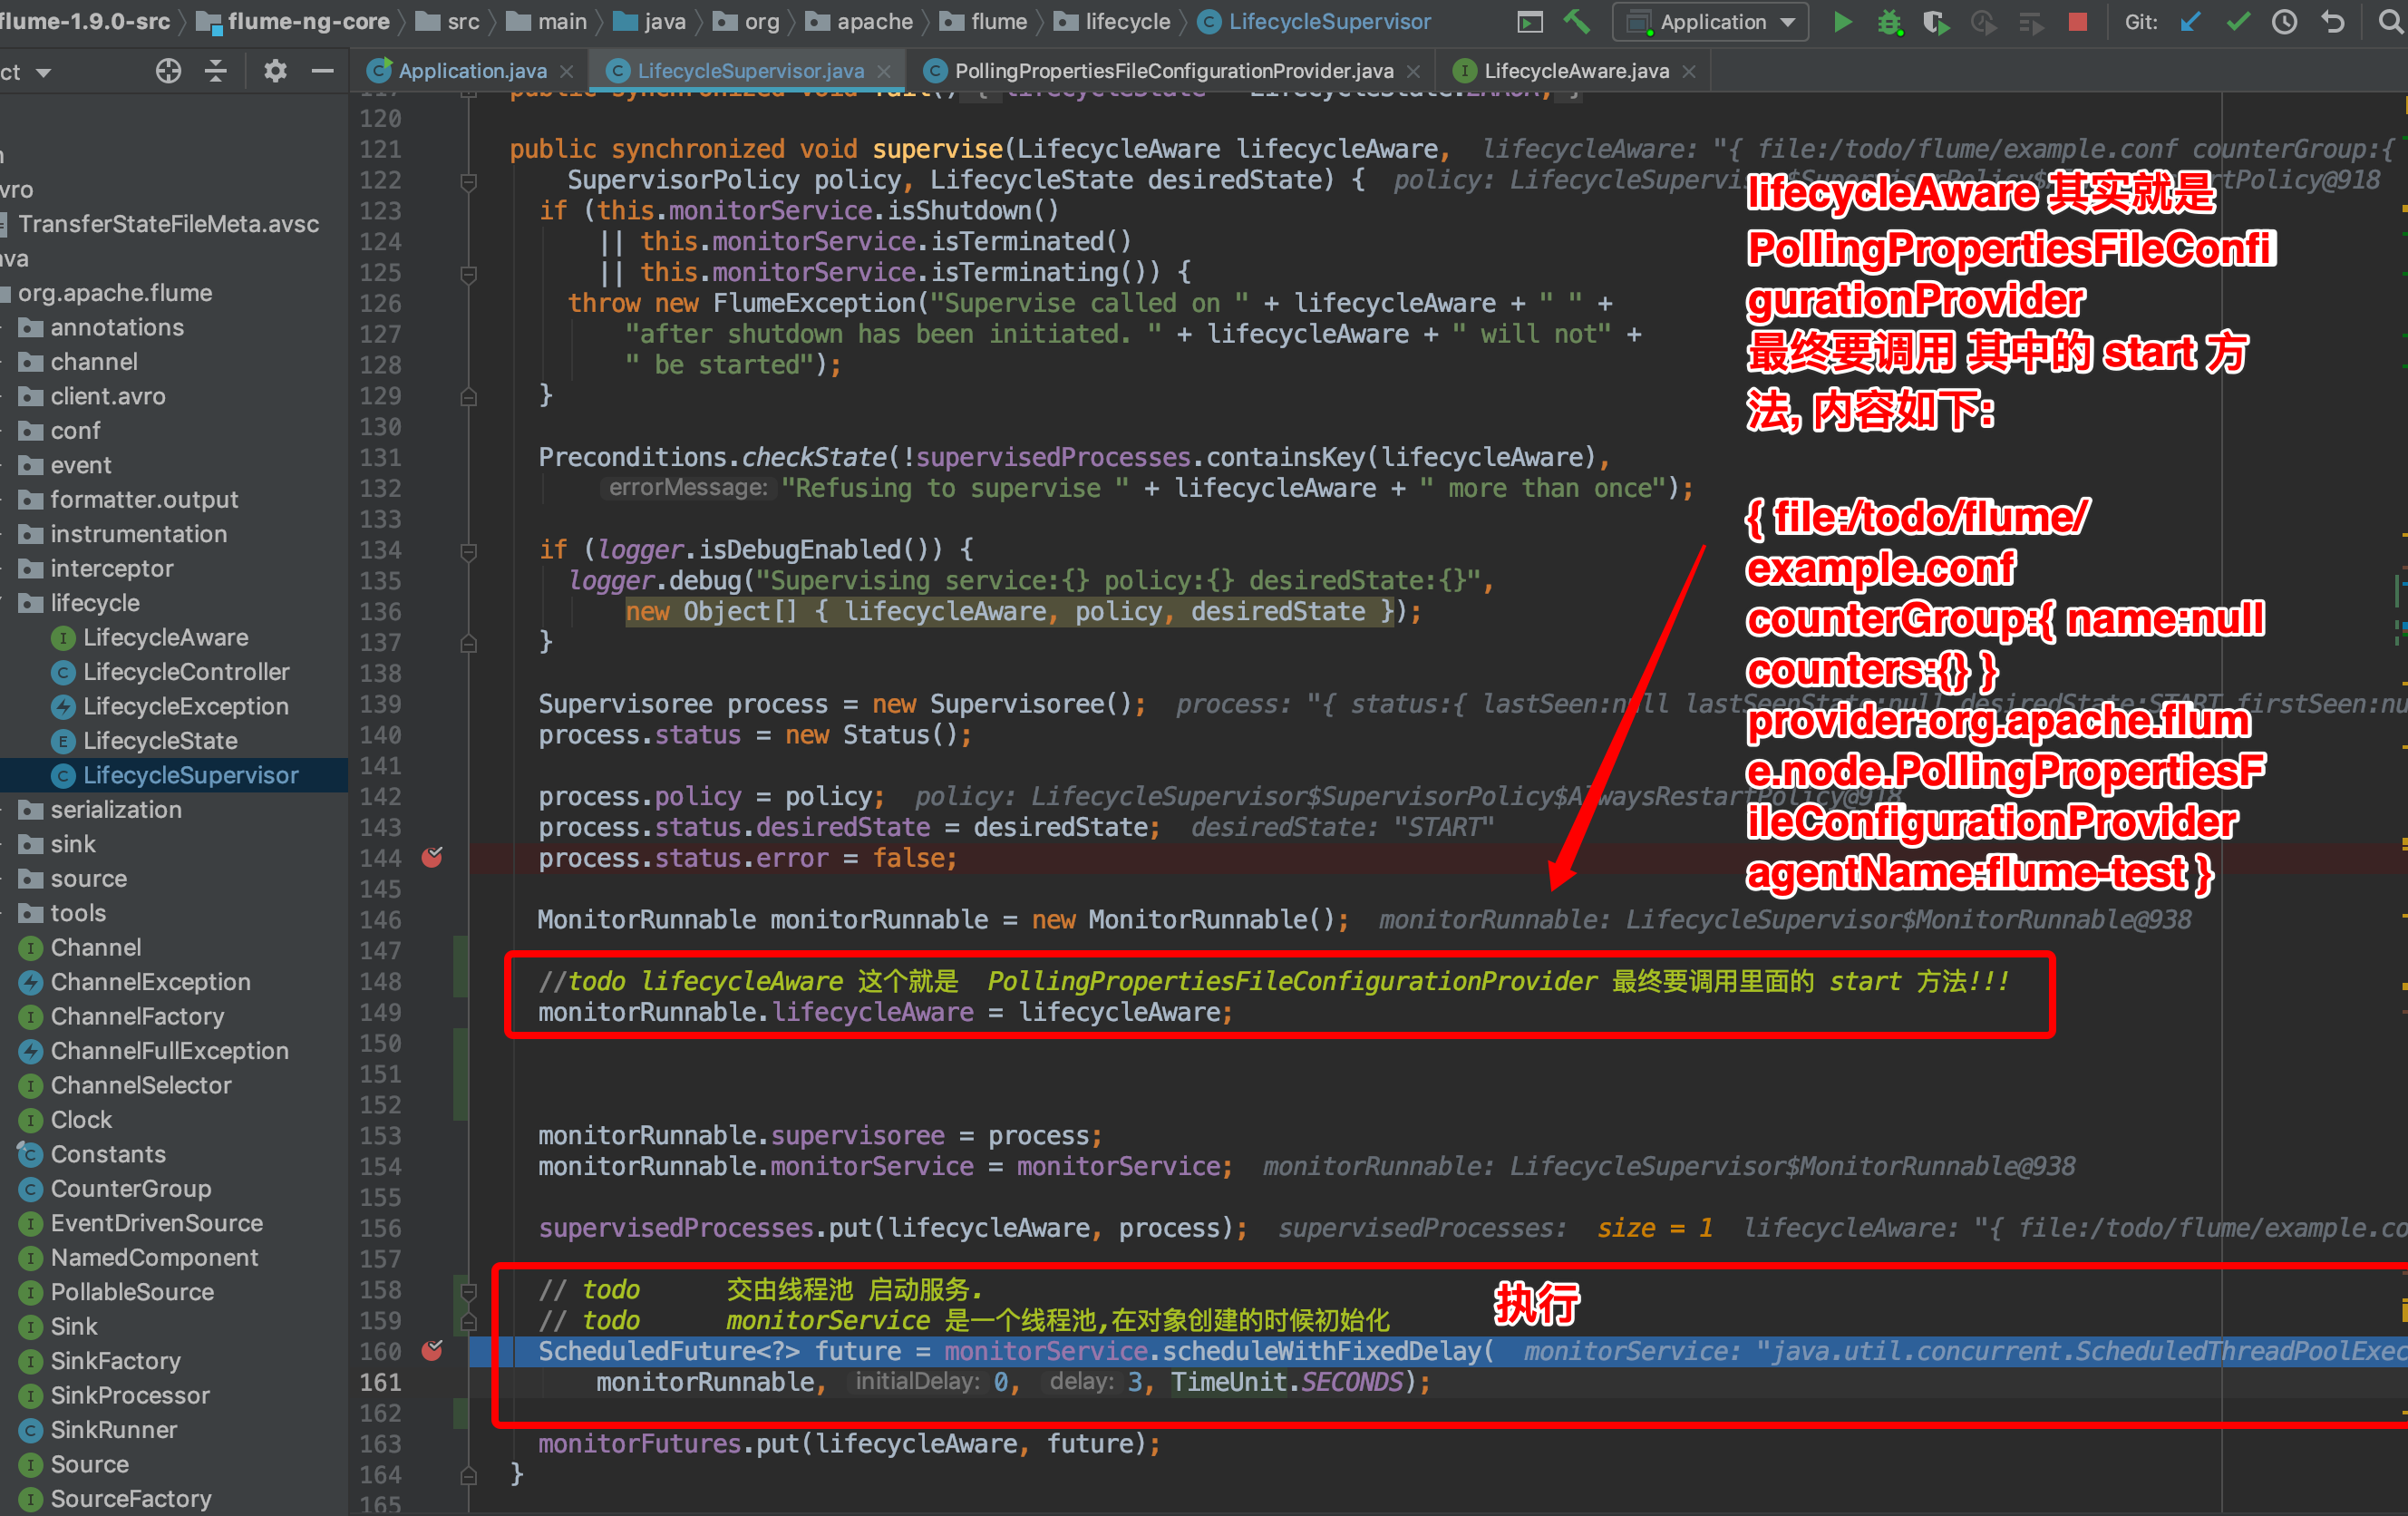Run Application with coverage
Image resolution: width=2408 pixels, height=1516 pixels.
click(x=1937, y=21)
